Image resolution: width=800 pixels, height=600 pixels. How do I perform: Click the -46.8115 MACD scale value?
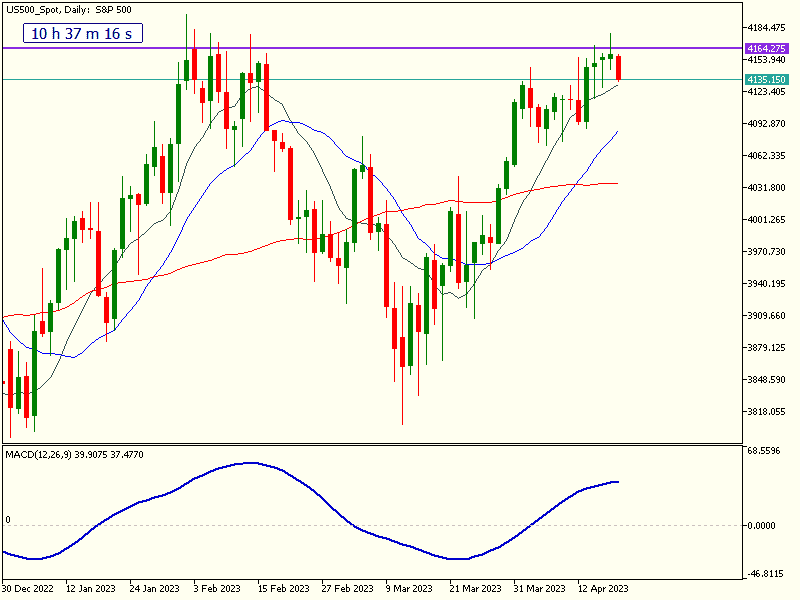pos(767,575)
